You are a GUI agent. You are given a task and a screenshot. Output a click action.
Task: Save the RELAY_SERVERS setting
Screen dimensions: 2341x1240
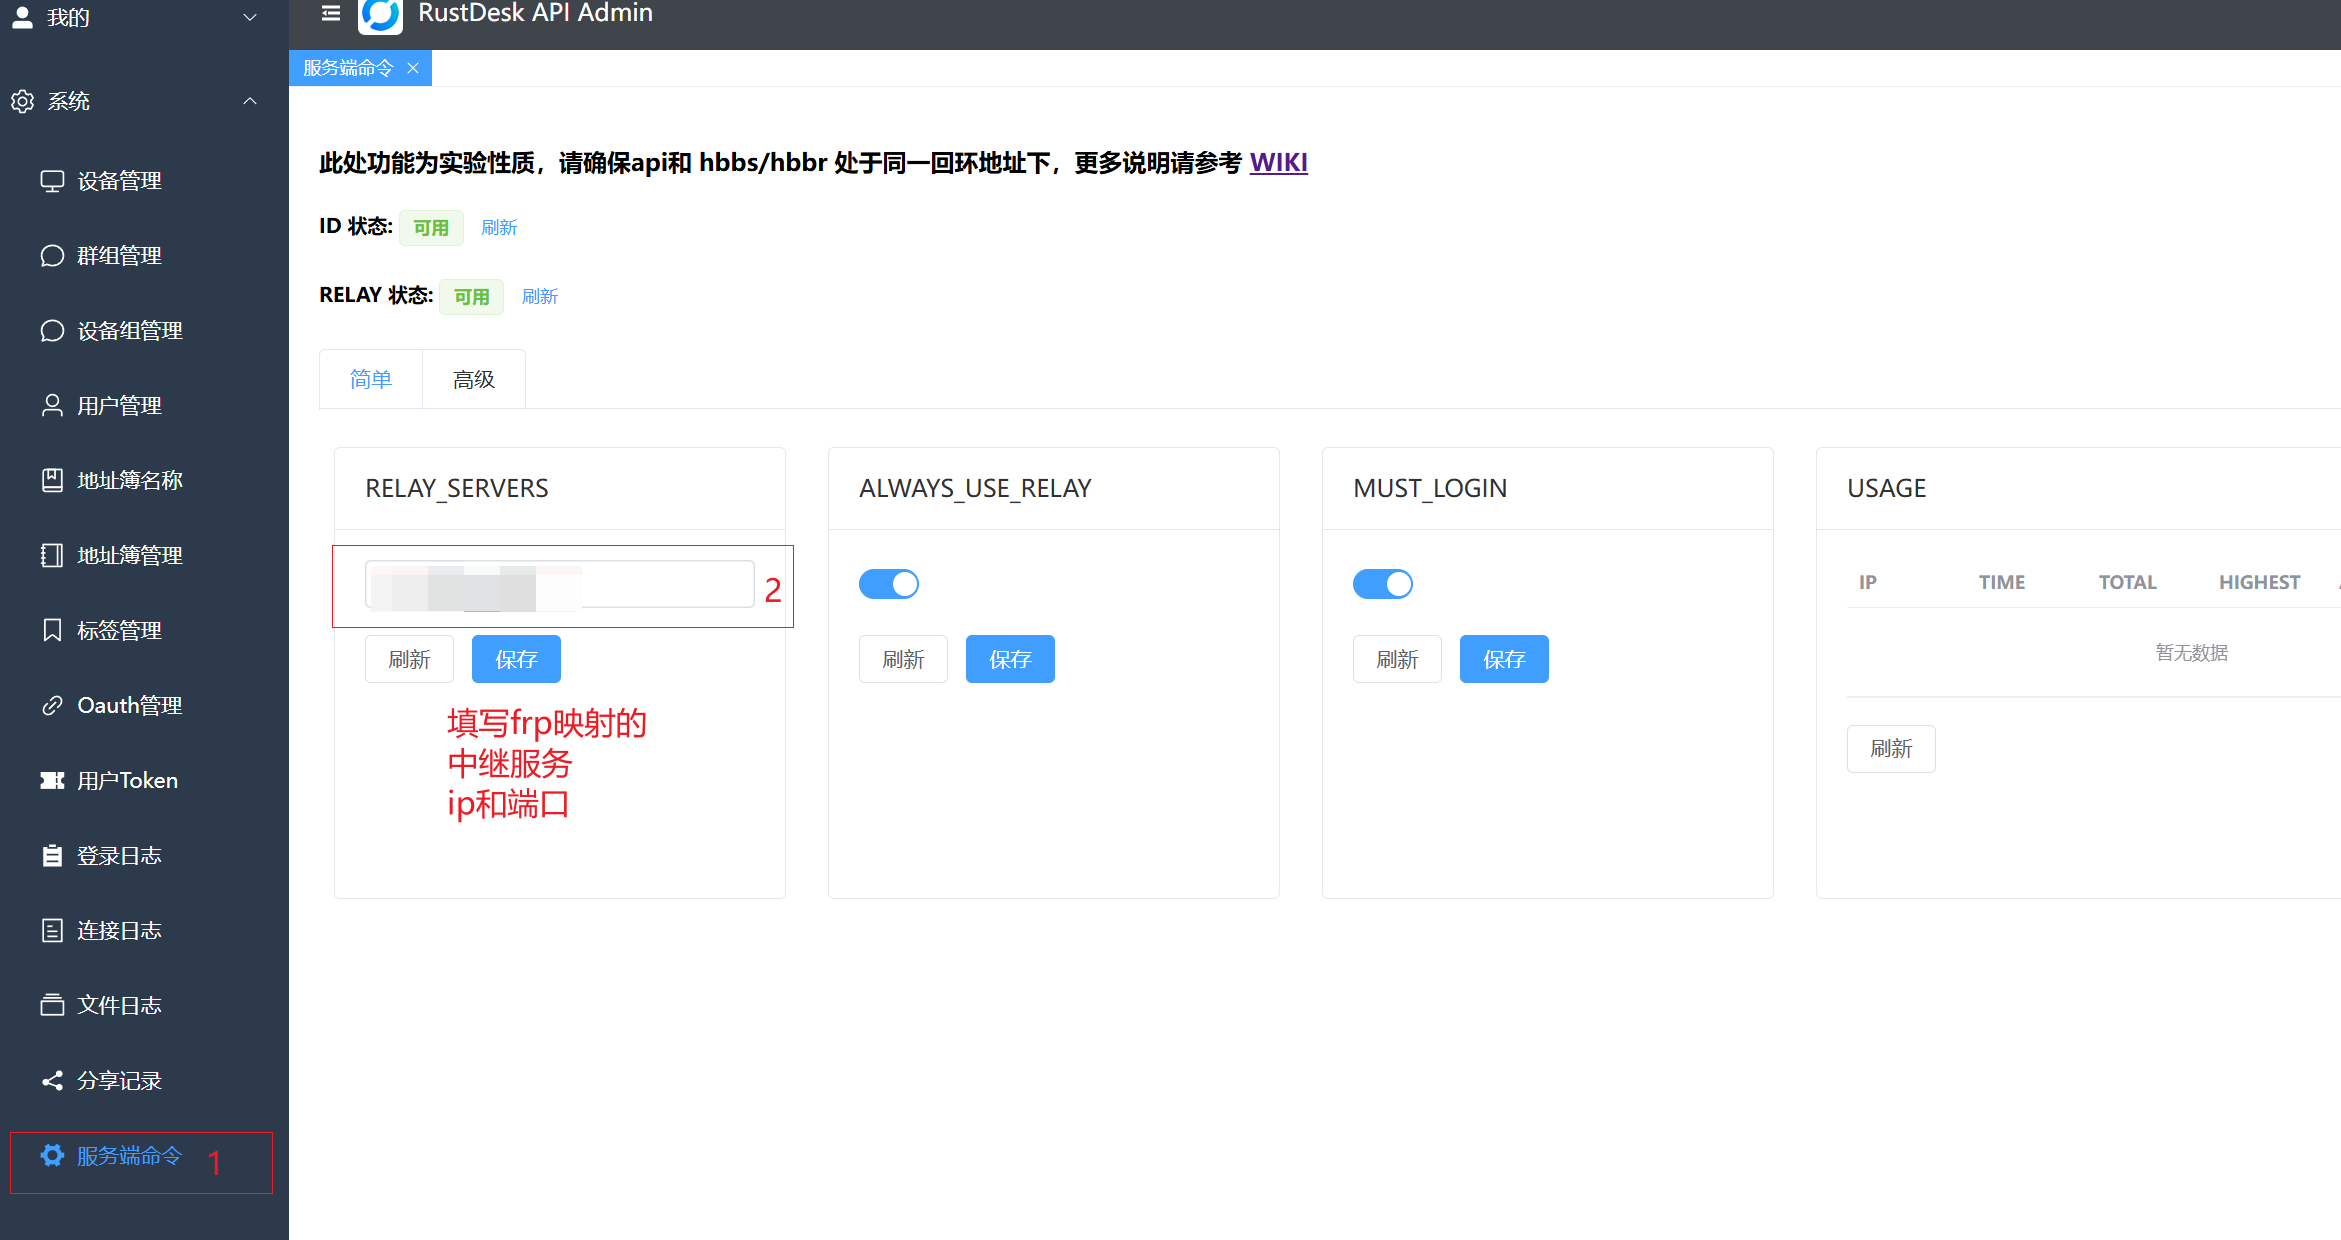tap(516, 659)
